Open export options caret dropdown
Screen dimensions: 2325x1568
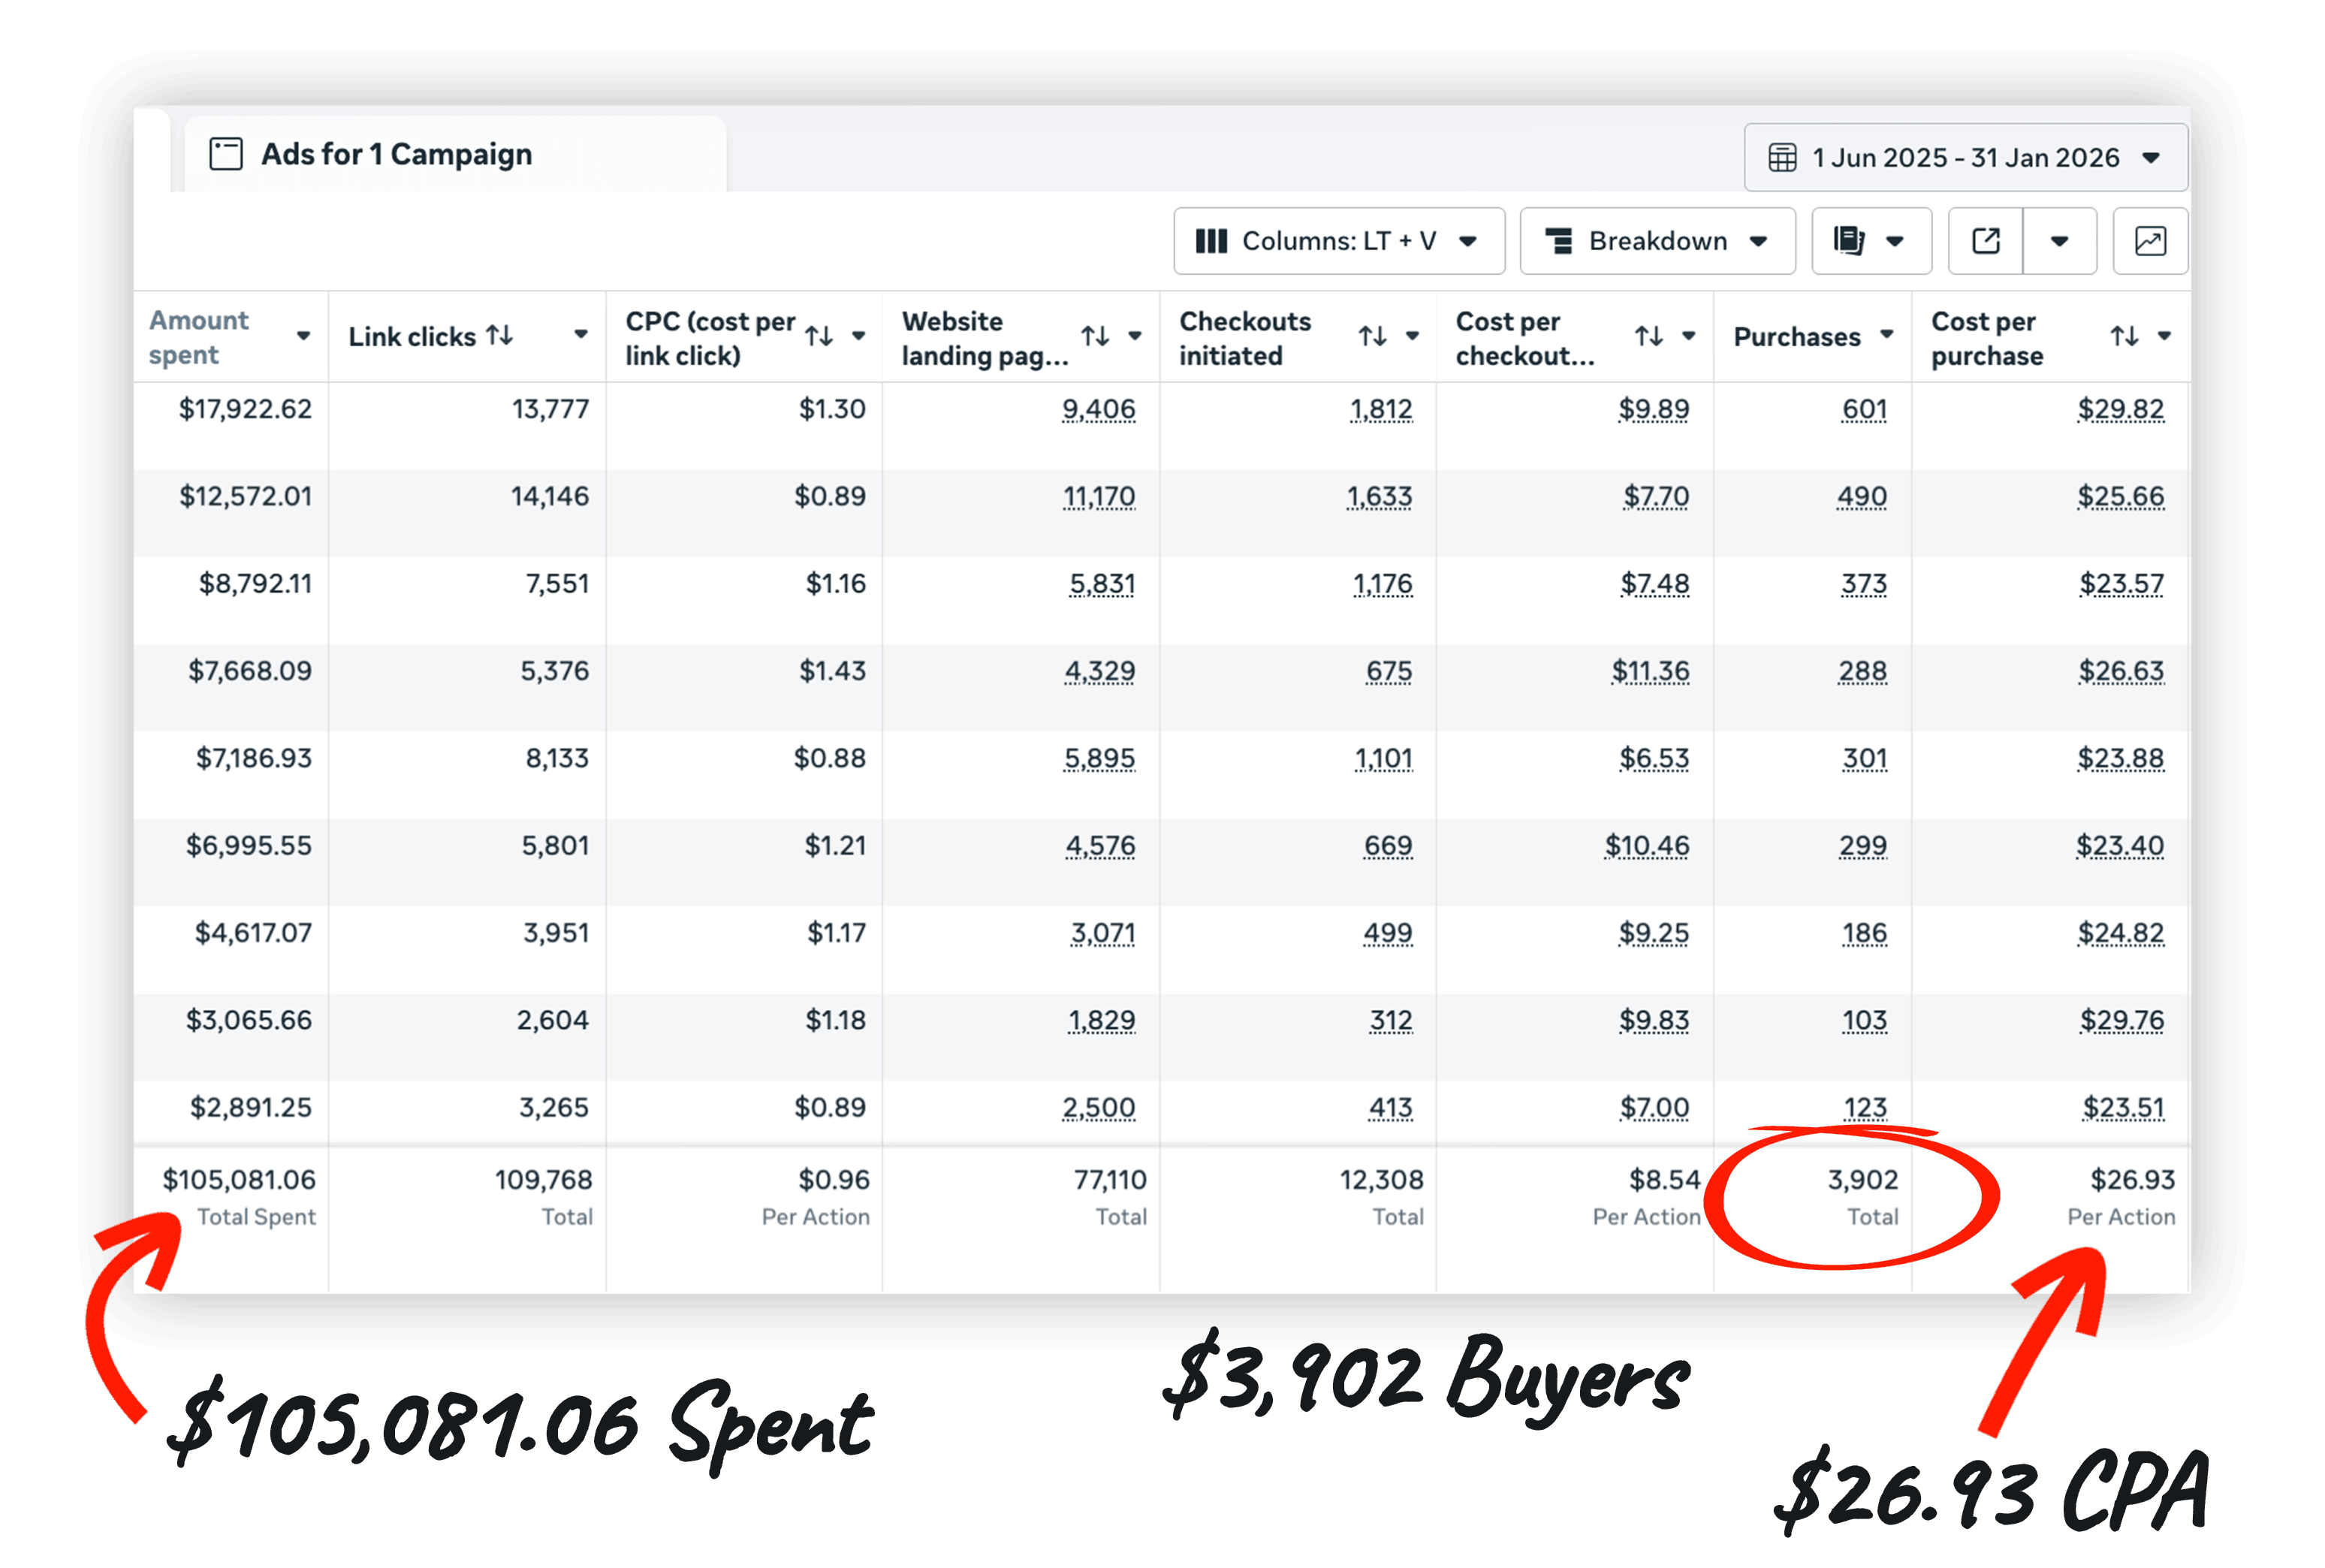[2059, 241]
